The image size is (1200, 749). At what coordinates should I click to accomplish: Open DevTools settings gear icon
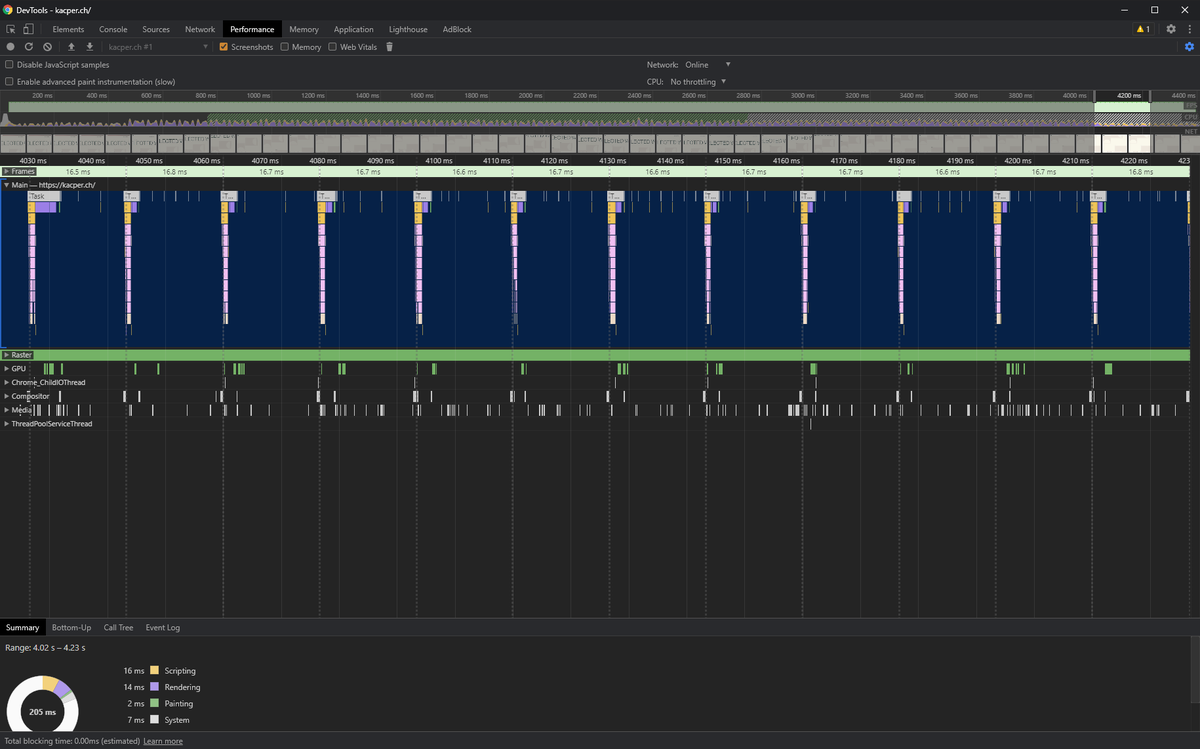(x=1171, y=29)
